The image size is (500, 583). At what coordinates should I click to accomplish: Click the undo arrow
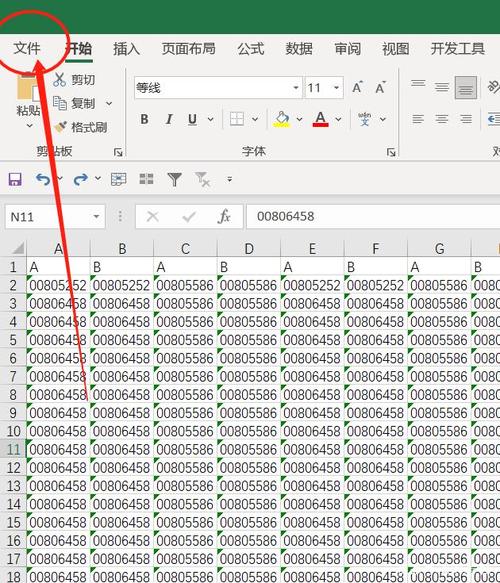coord(43,180)
